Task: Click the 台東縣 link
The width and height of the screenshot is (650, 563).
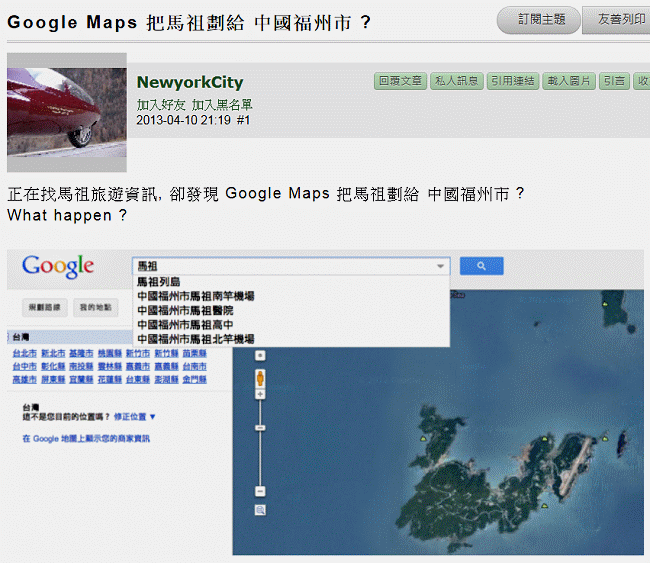Action: [x=138, y=379]
